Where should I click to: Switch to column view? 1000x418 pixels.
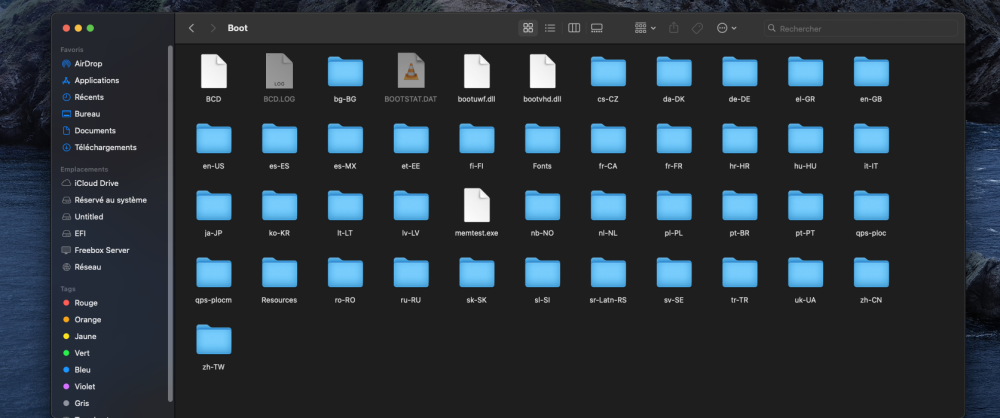click(x=574, y=28)
